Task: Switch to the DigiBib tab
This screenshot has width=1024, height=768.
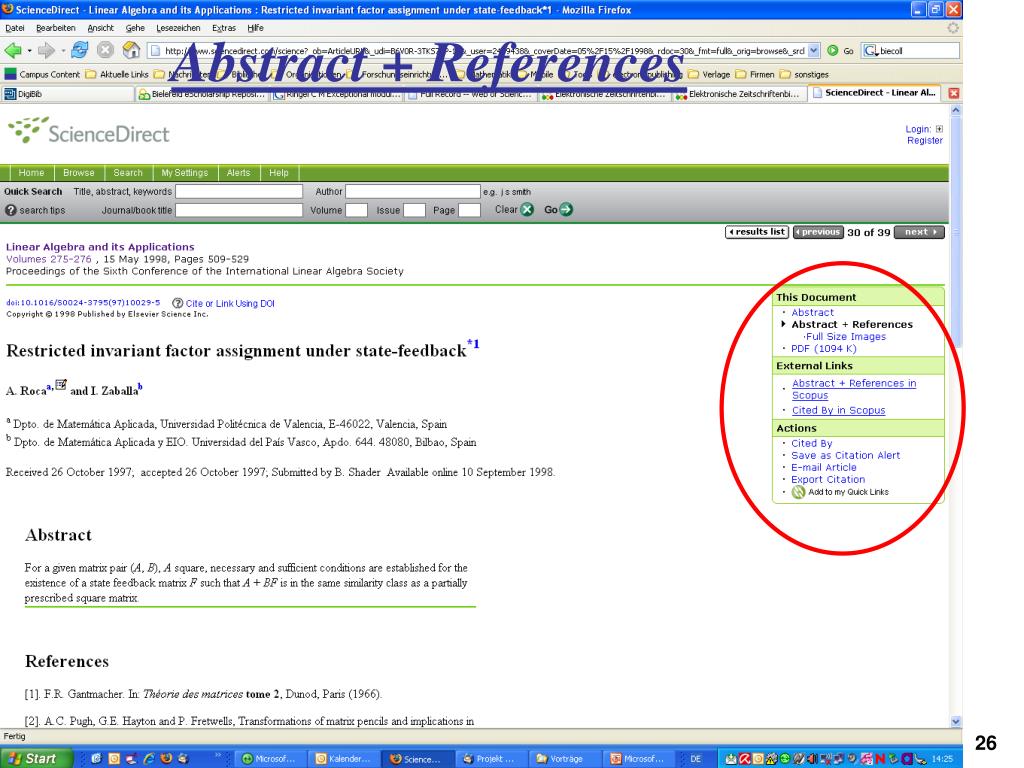Action: [x=67, y=94]
